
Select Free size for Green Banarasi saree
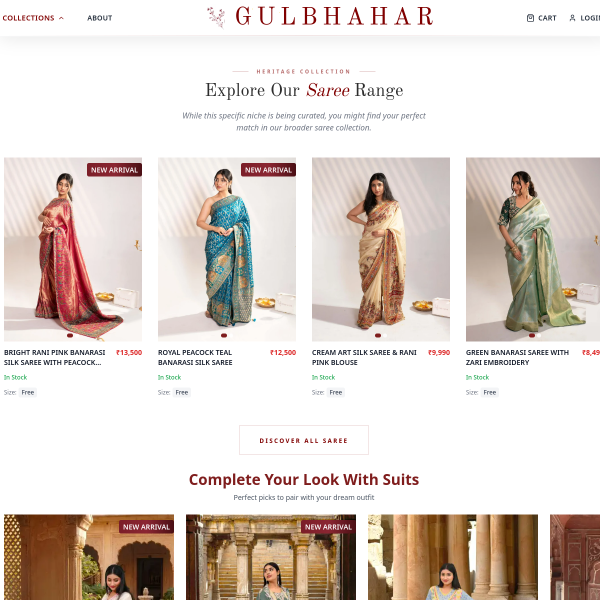point(489,392)
